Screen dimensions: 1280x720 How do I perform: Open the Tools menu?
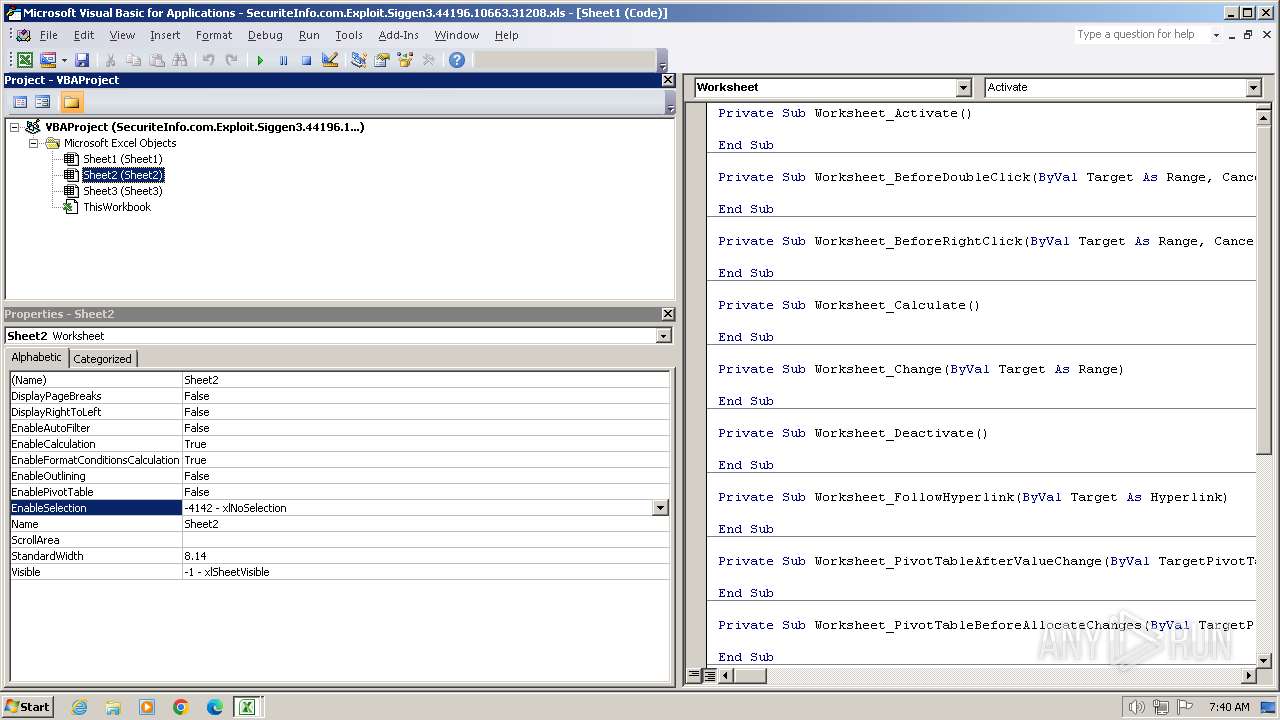click(349, 35)
